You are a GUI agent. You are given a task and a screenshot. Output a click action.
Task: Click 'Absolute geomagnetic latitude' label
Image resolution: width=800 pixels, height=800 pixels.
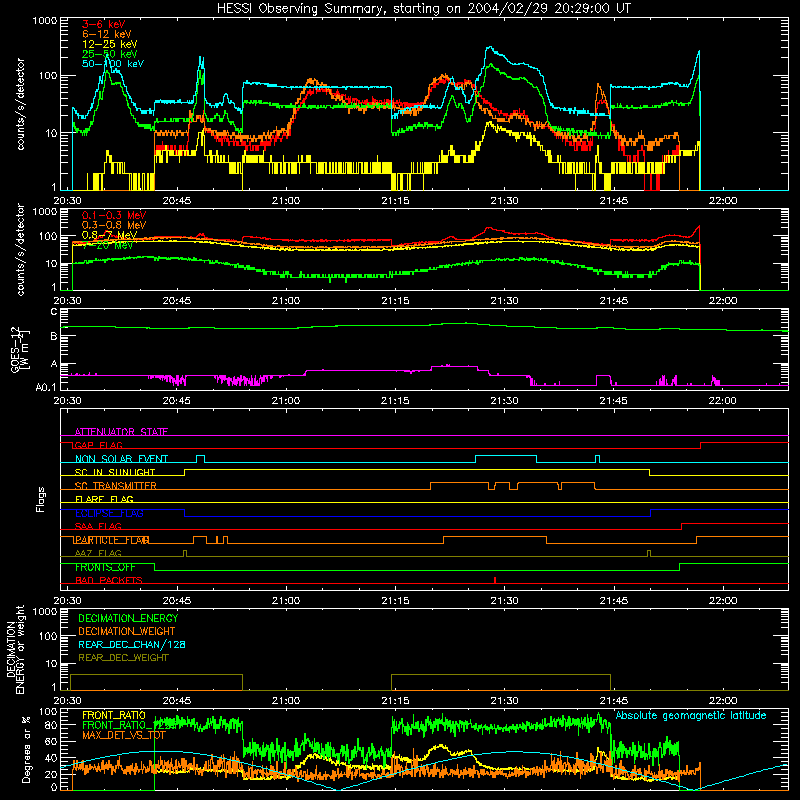point(691,715)
